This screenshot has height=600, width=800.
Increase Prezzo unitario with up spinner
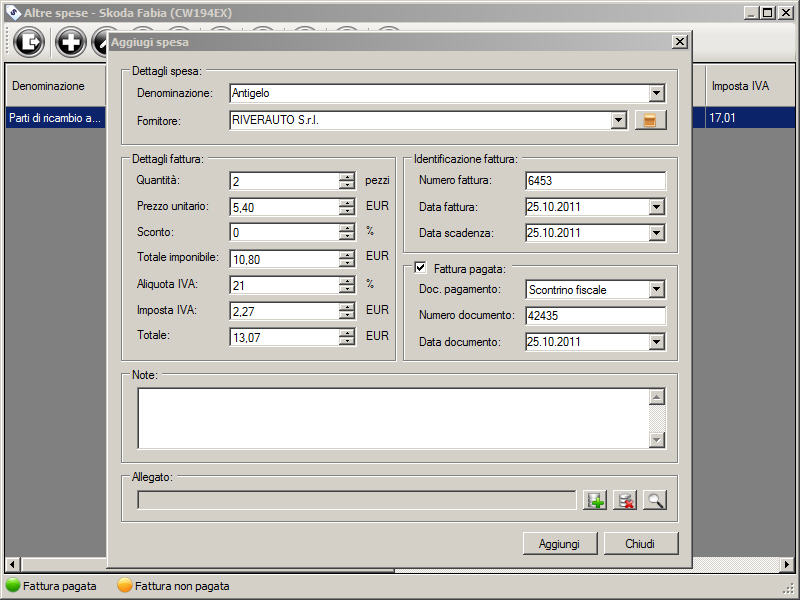tap(347, 203)
